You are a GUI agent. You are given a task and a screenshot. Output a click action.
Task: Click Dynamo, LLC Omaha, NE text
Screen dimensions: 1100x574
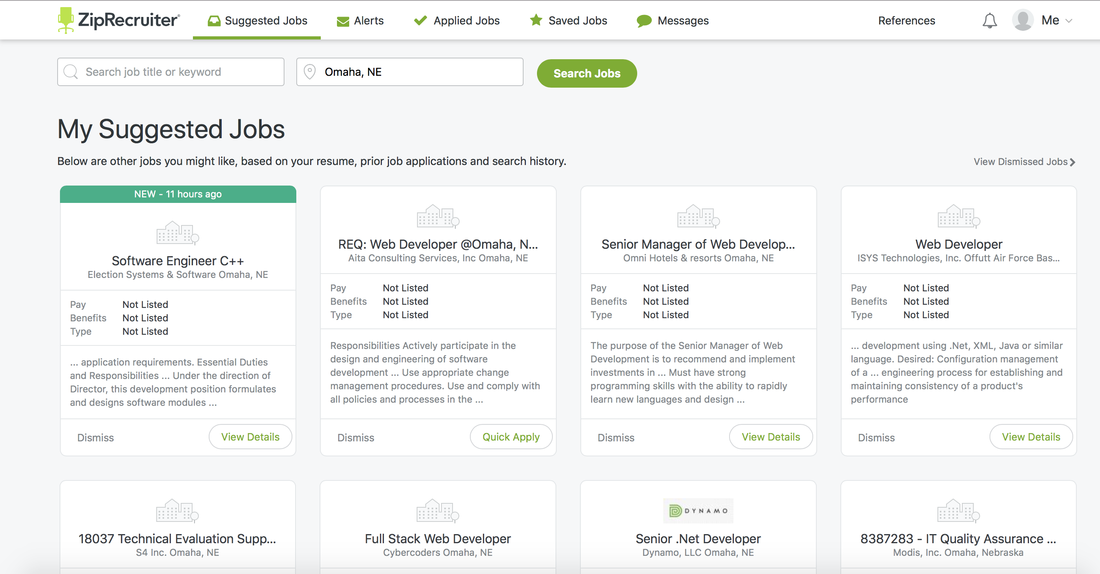[x=698, y=553]
